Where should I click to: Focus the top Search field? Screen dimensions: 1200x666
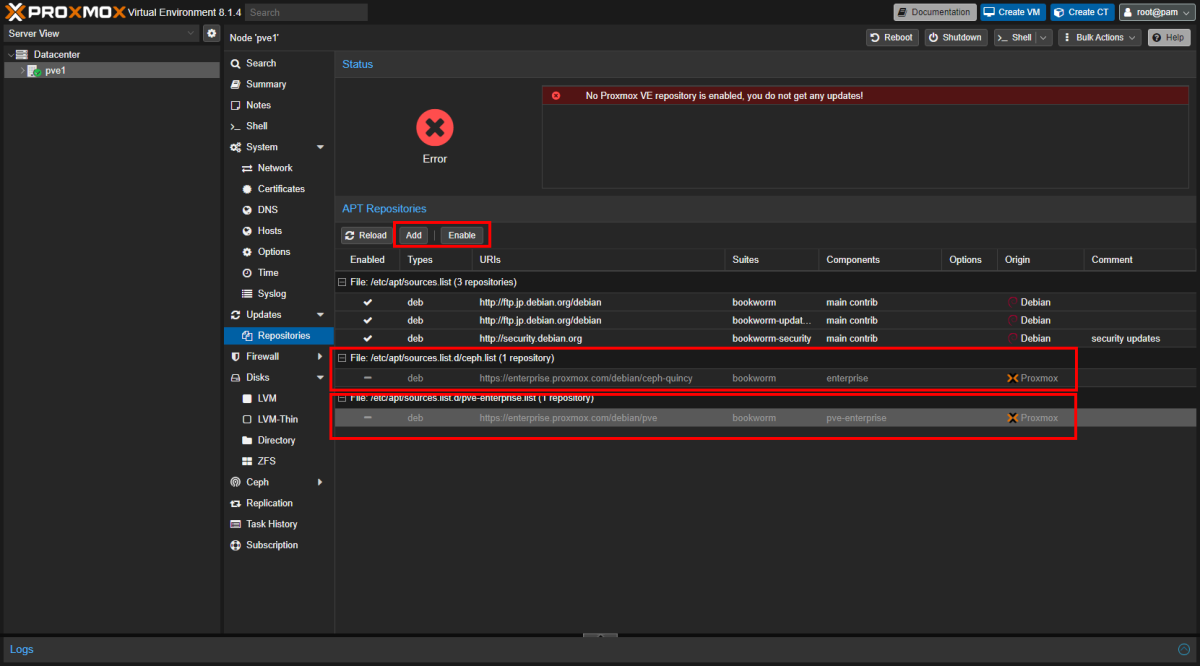point(306,12)
